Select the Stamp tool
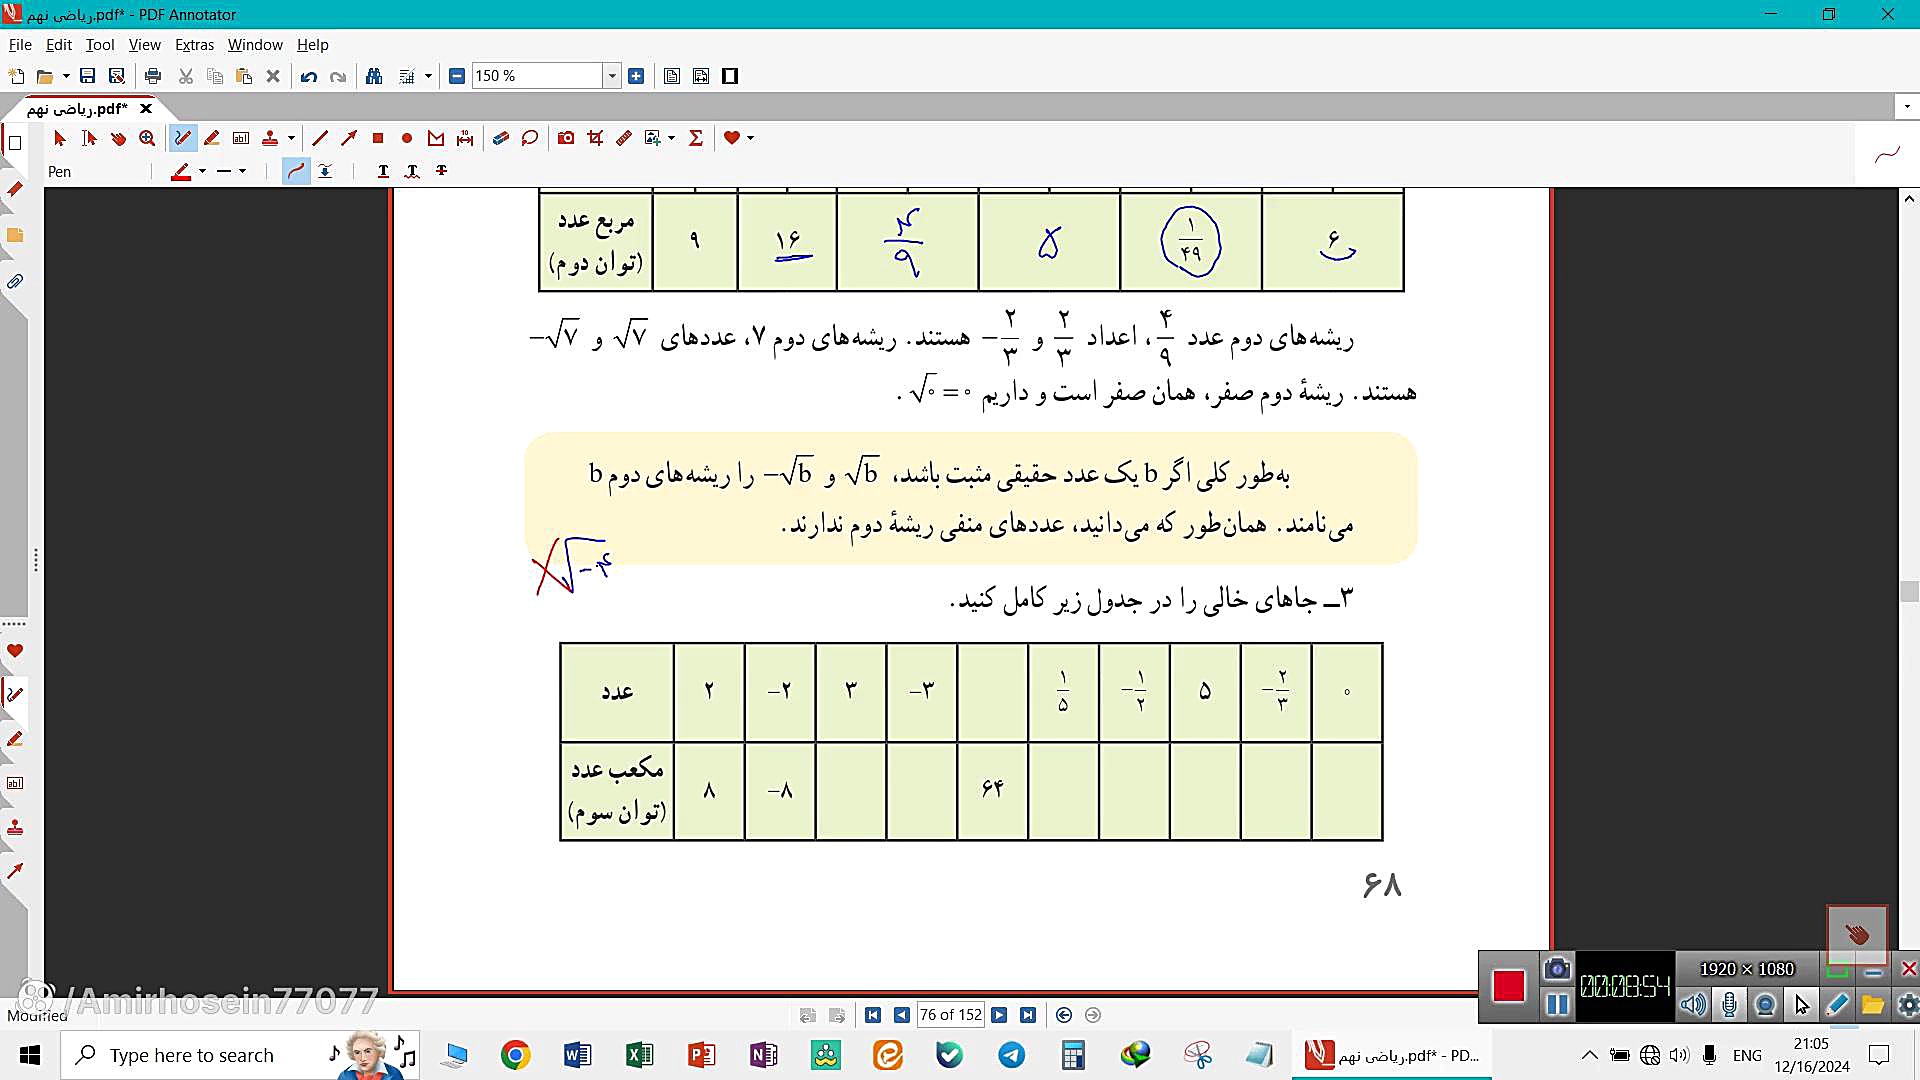Screen dimensions: 1920x1080 [270, 138]
